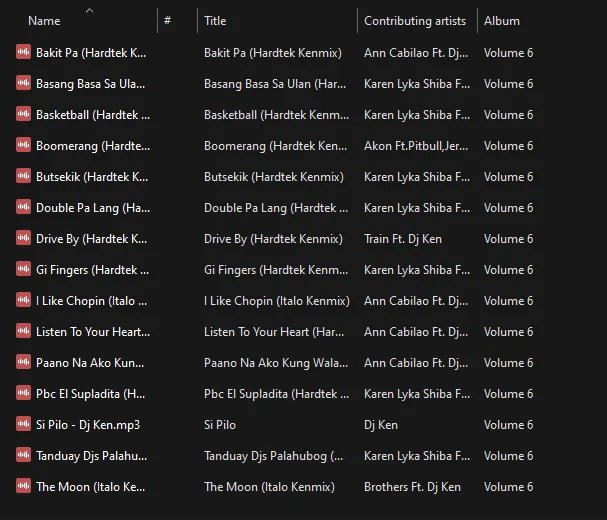This screenshot has height=520, width=607.
Task: Click the audio icon for Tanduay Djs Palahu file
Action: pyautogui.click(x=24, y=455)
